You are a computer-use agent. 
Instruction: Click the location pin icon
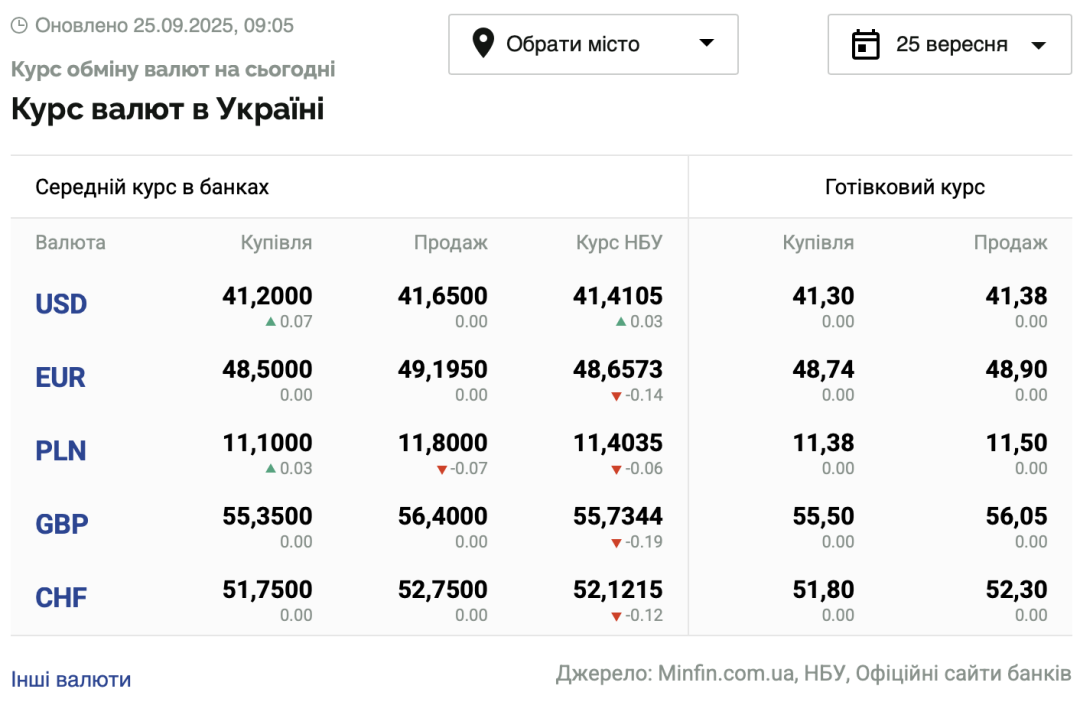(x=484, y=44)
